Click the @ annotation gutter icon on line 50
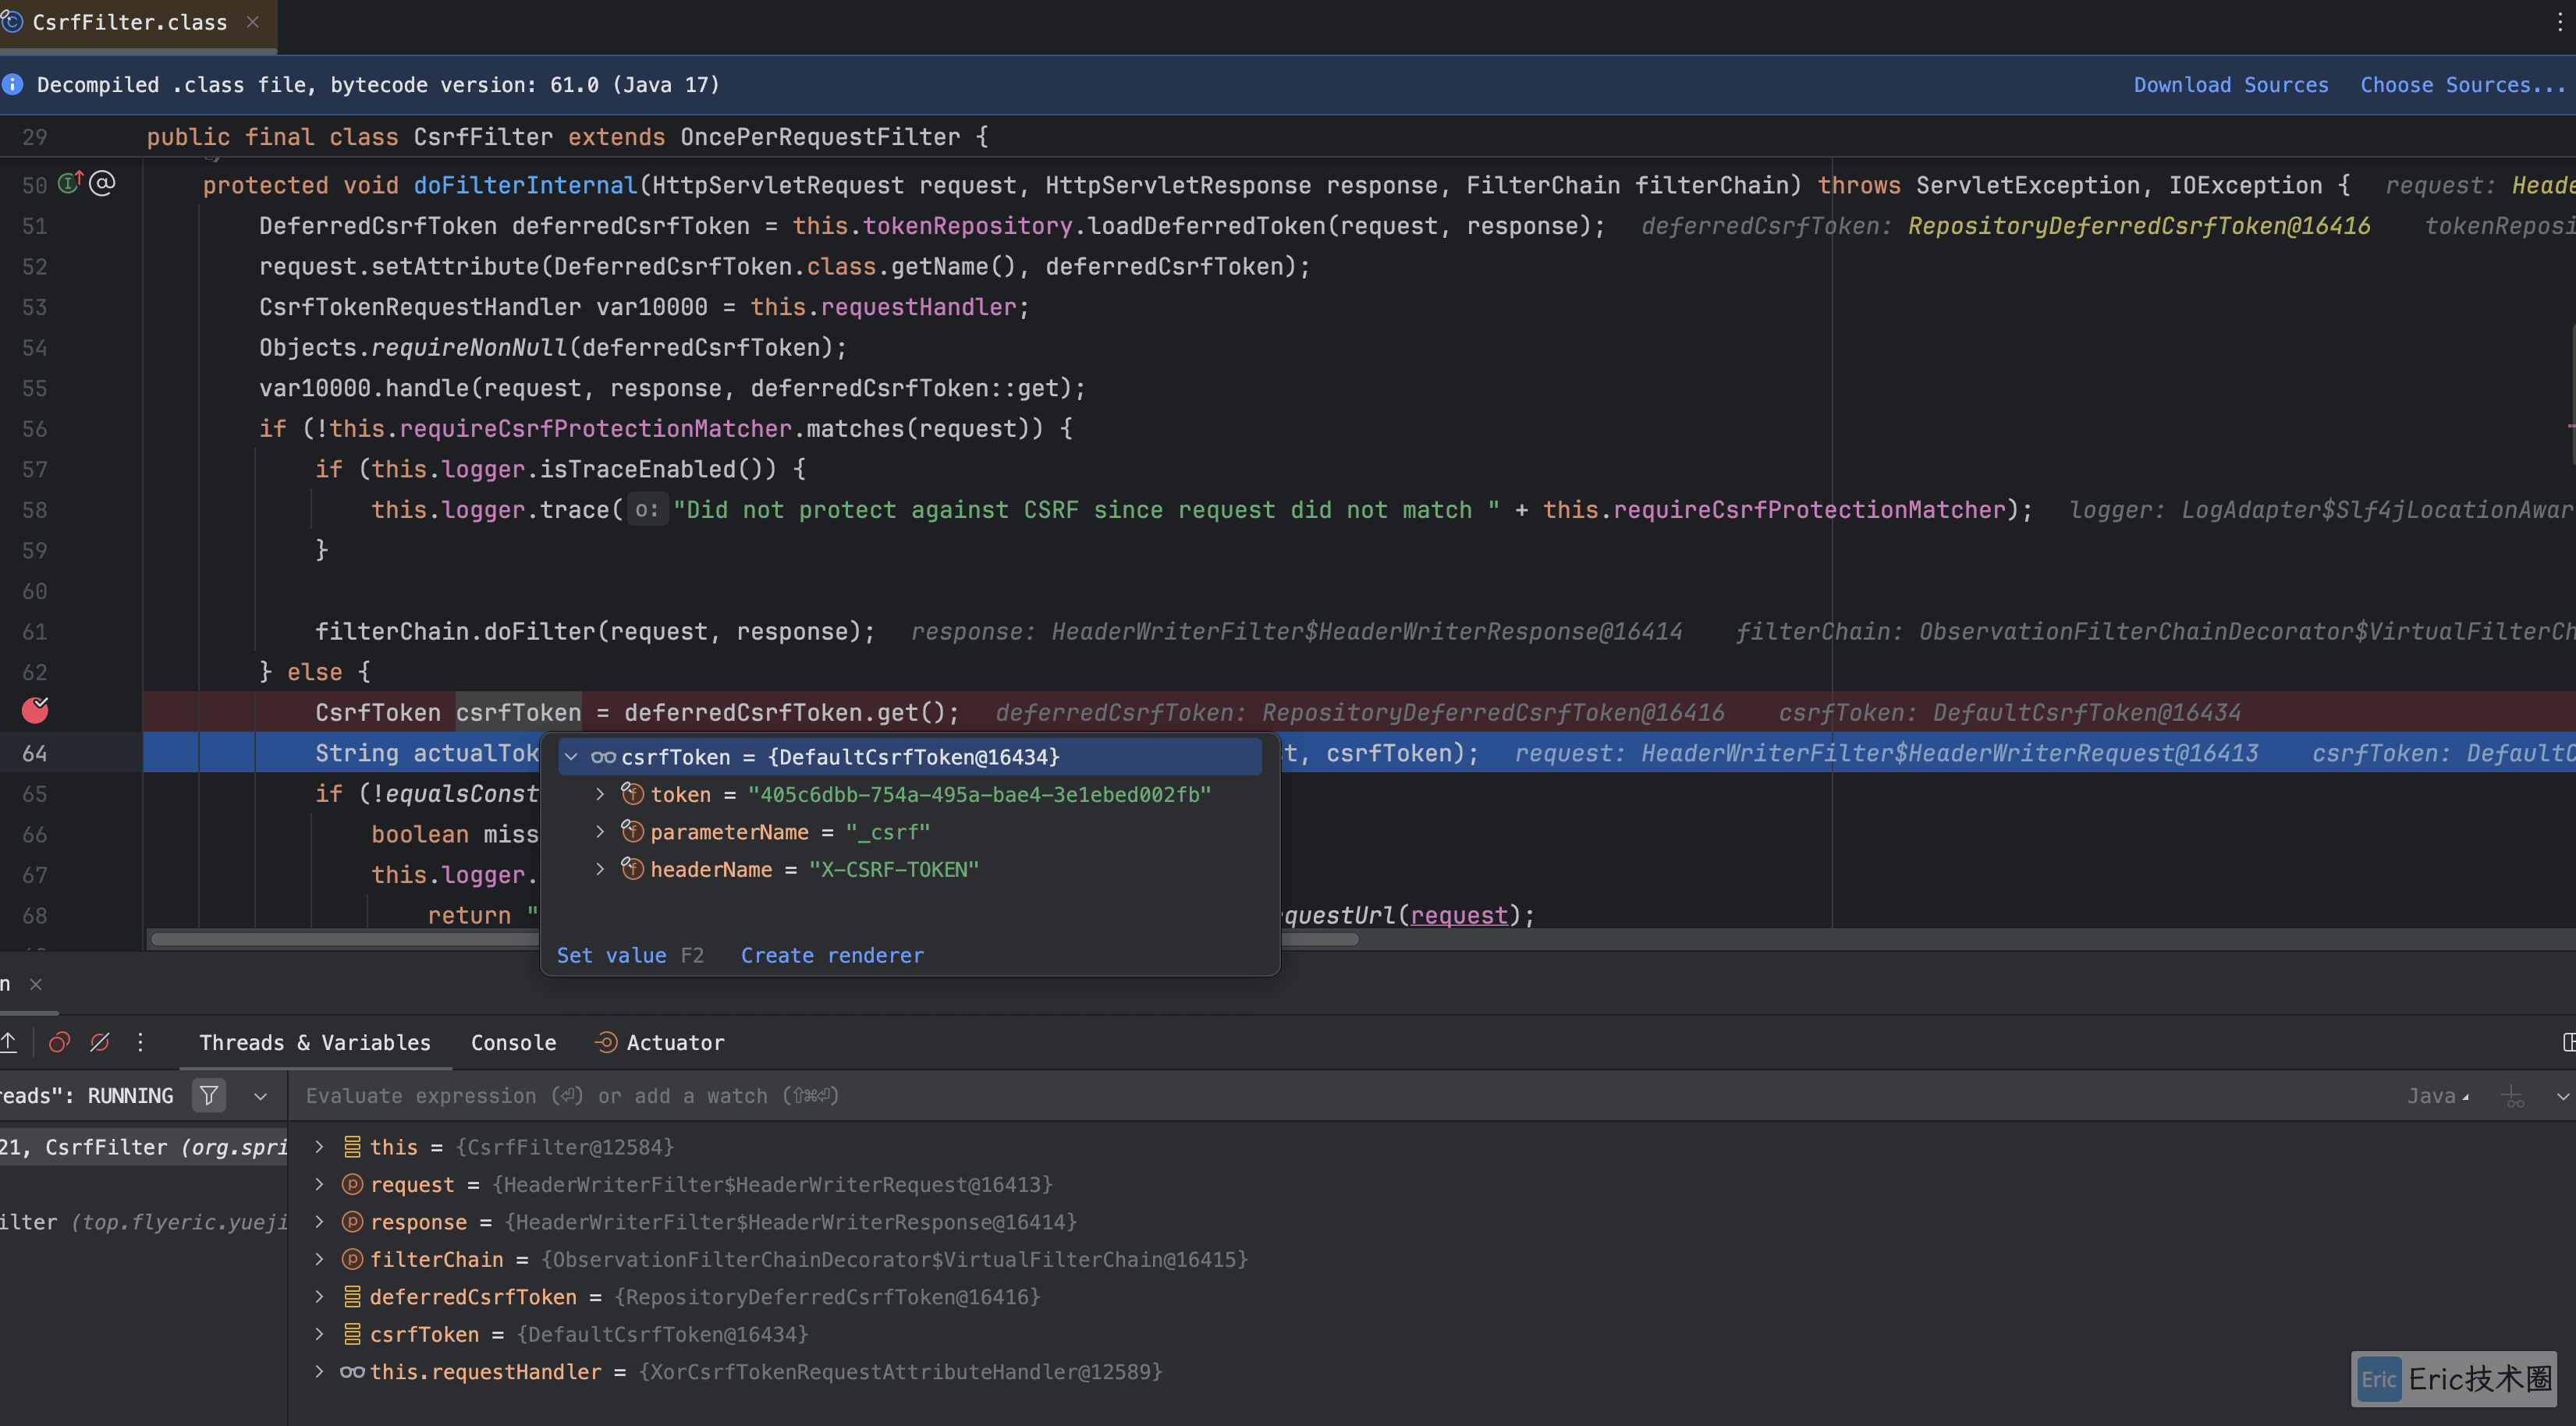2576x1426 pixels. 103,183
